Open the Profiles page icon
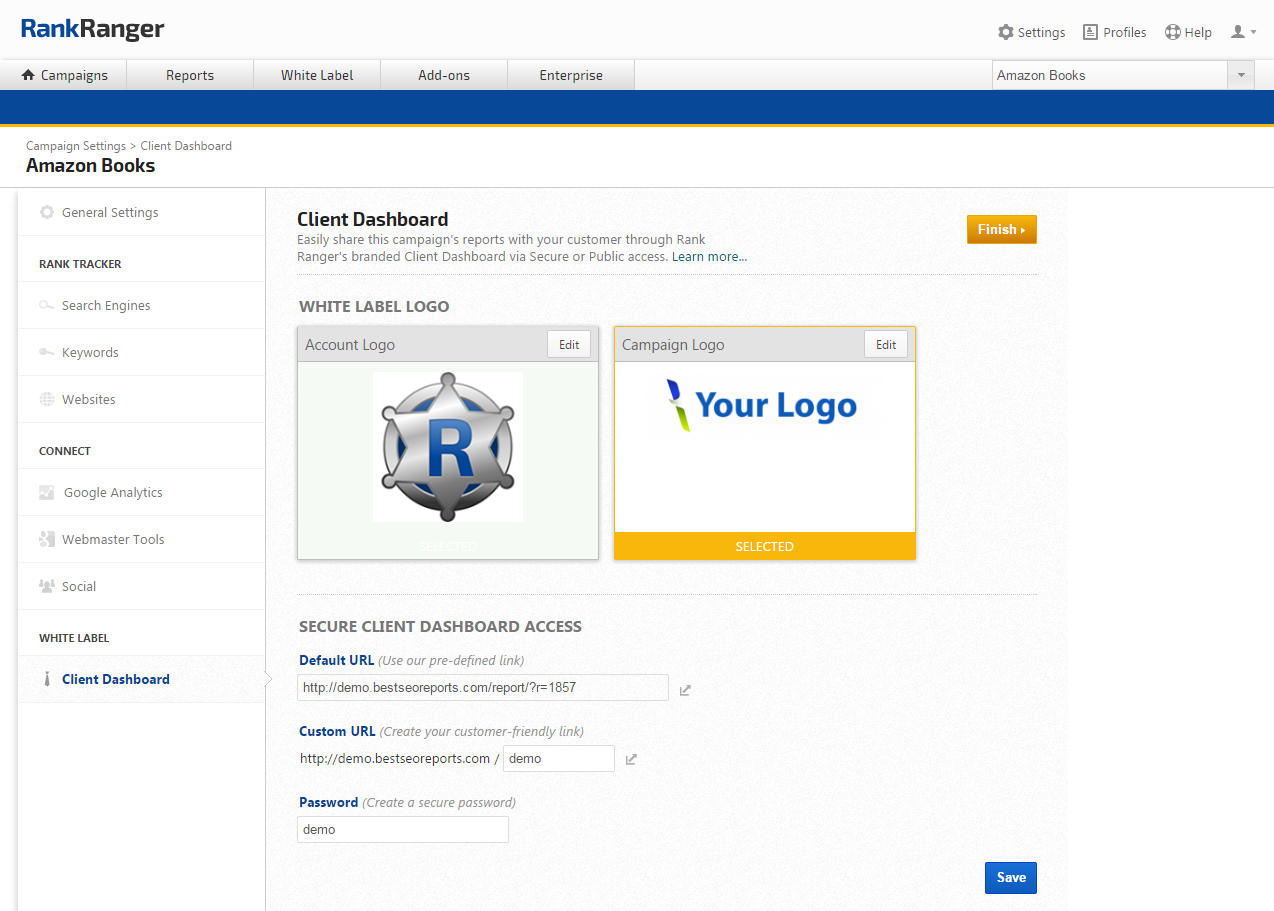Image resolution: width=1274 pixels, height=911 pixels. [1090, 32]
